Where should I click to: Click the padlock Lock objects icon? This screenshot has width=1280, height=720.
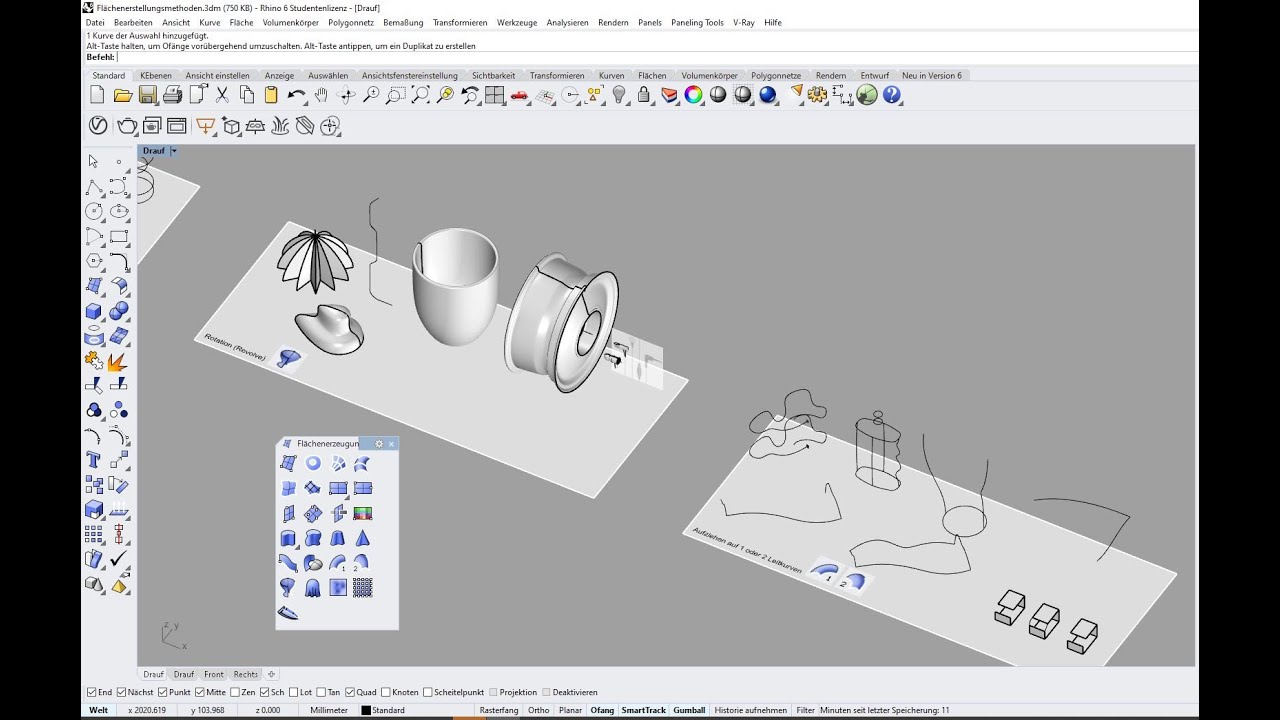(x=644, y=95)
